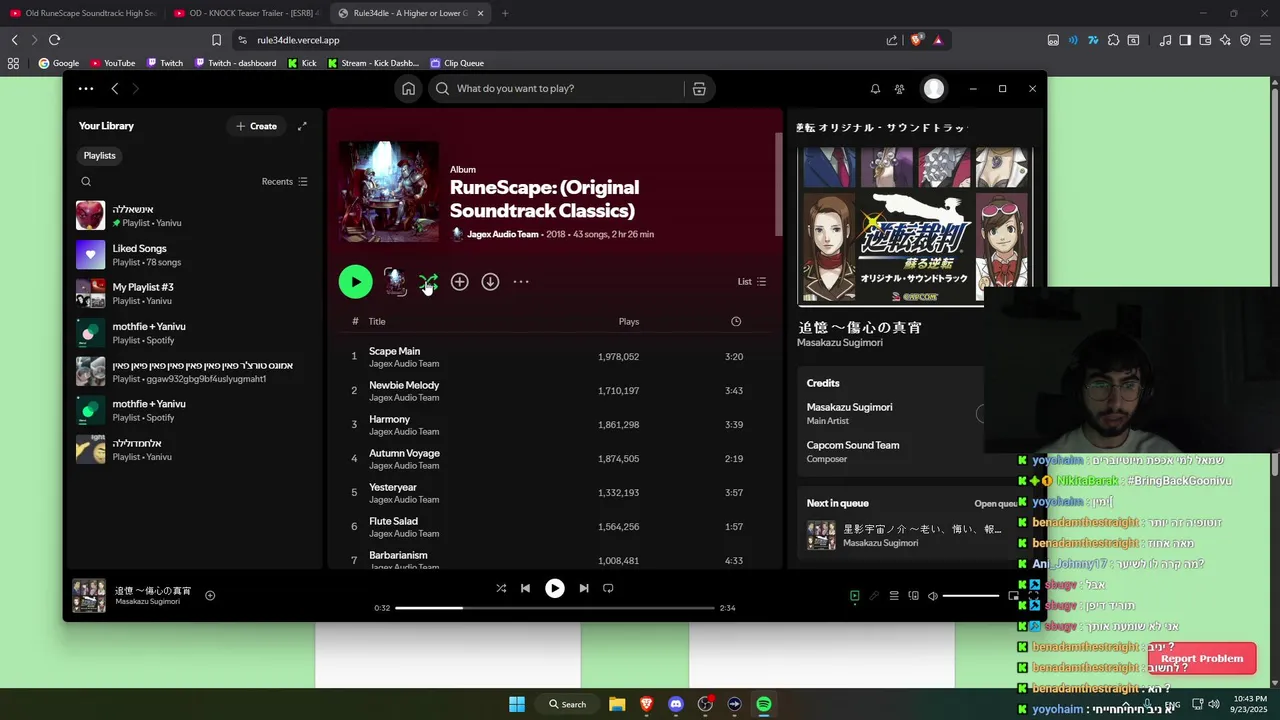
Task: Play the RuneScape soundtrack album
Action: tap(355, 282)
